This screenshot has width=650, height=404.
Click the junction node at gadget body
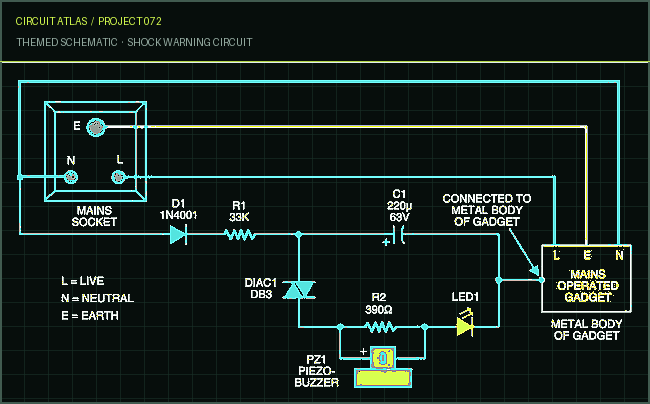pos(541,280)
